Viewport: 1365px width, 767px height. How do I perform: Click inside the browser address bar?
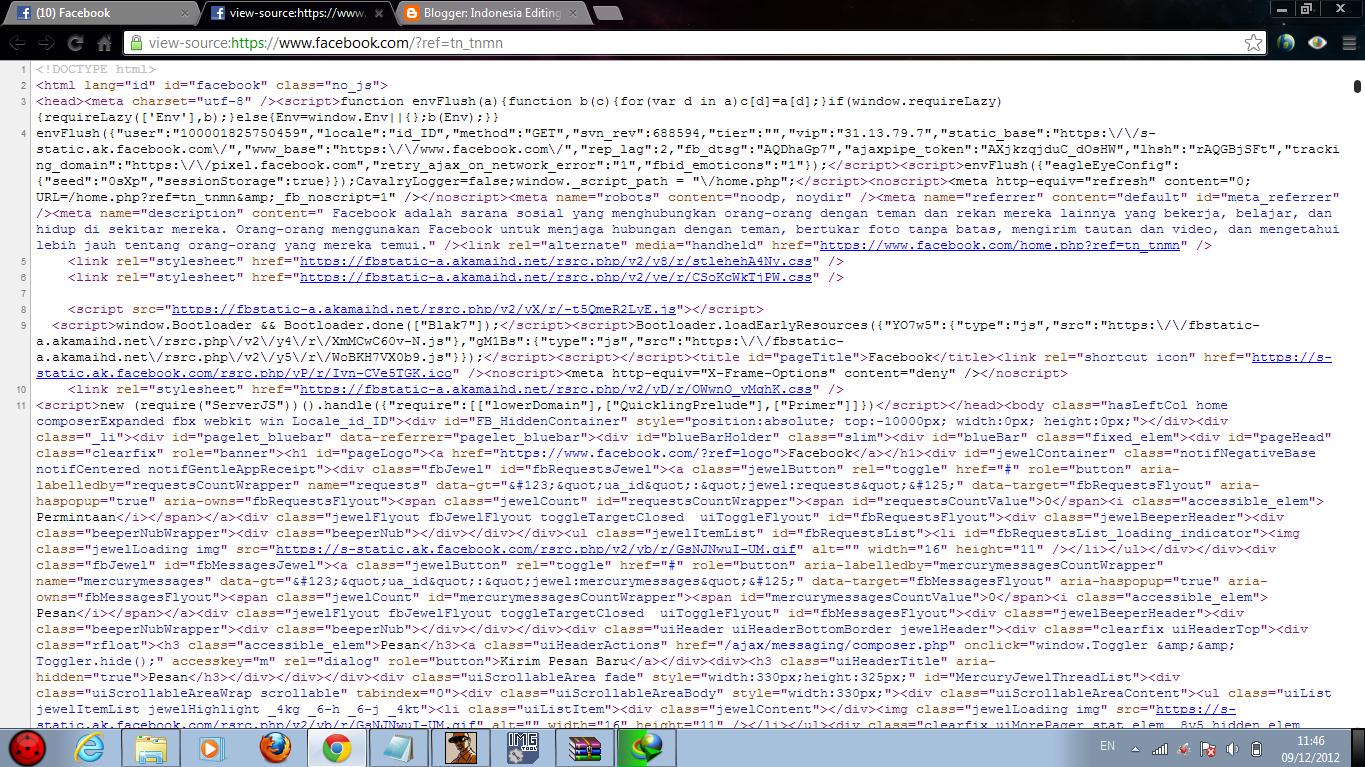point(600,43)
